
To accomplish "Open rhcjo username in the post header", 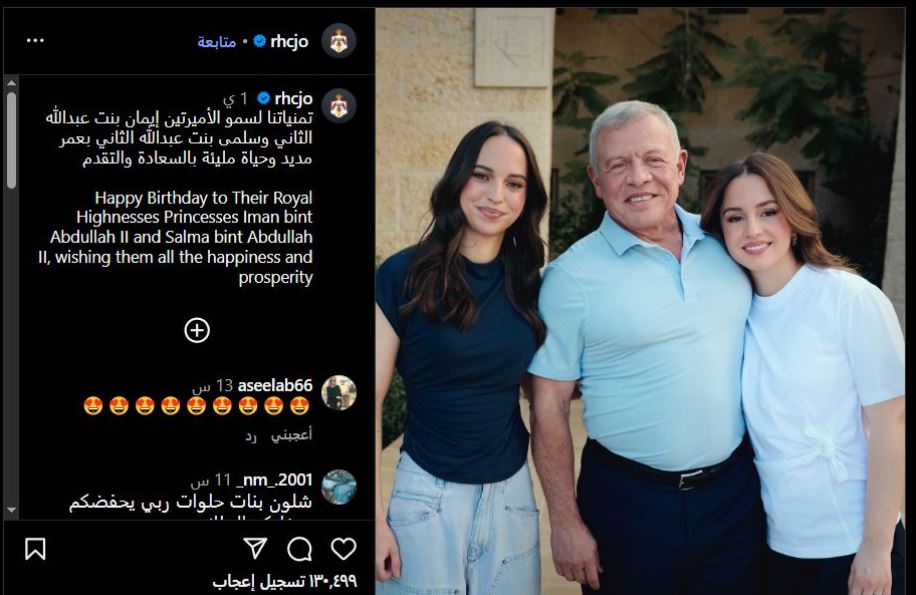I will click(289, 41).
